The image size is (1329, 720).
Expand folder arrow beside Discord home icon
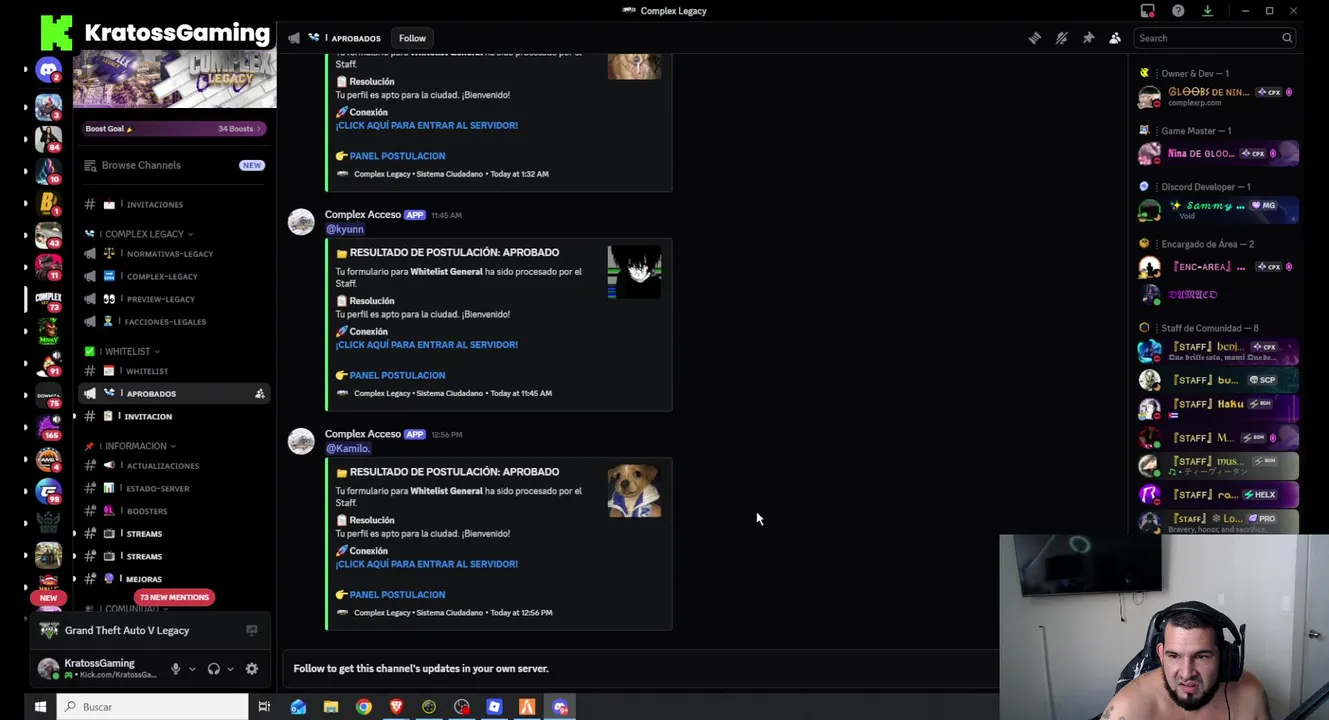pos(26,71)
